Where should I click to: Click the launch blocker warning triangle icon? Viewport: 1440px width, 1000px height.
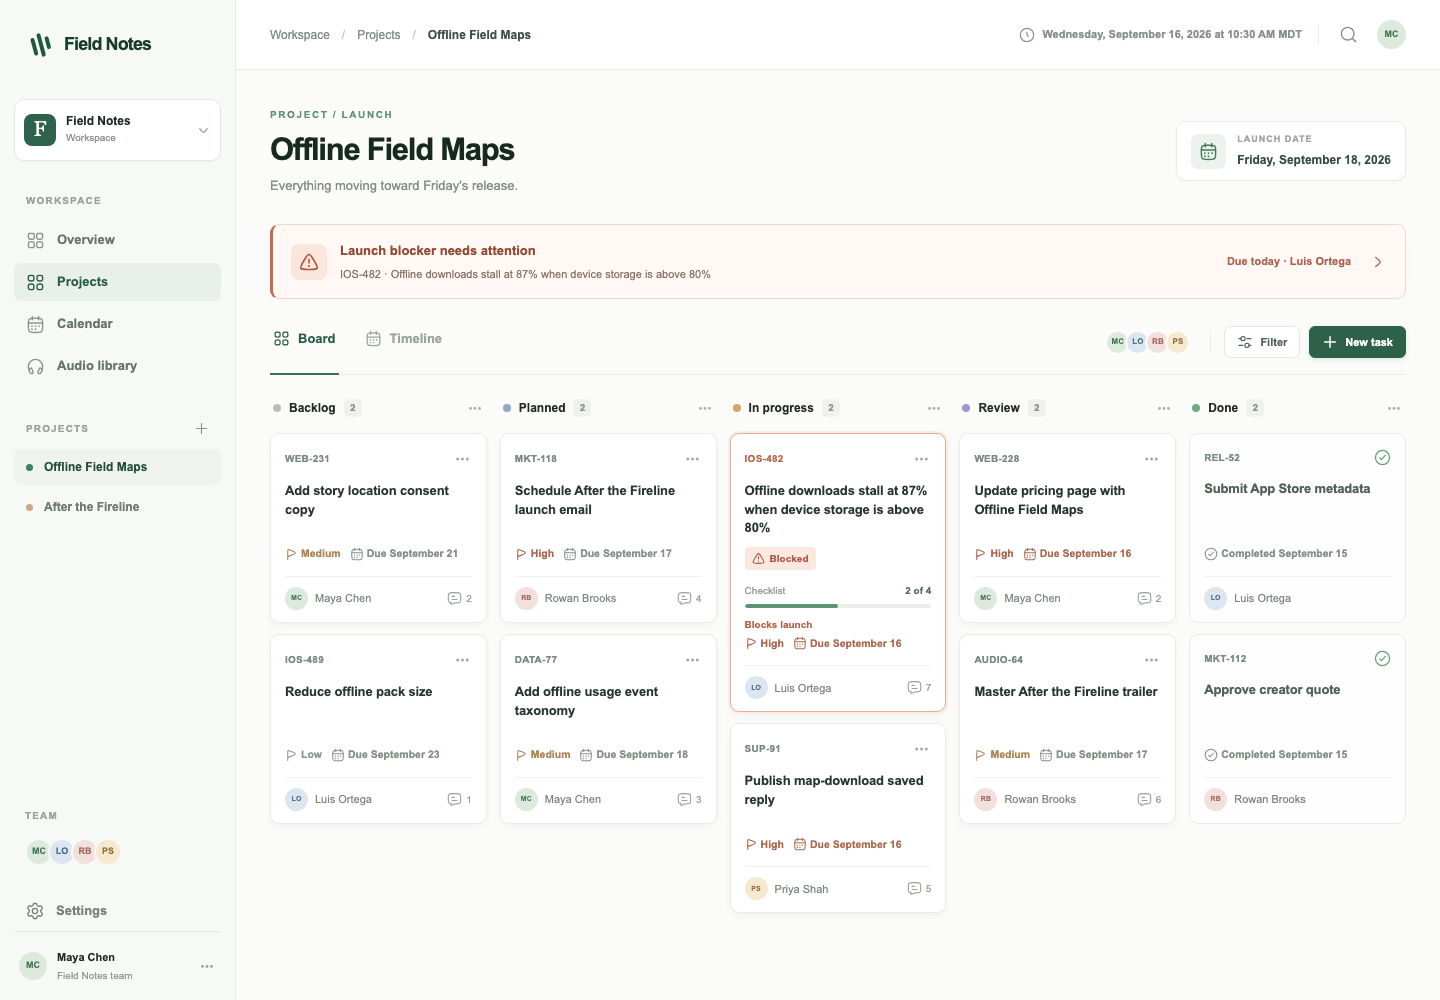click(309, 262)
